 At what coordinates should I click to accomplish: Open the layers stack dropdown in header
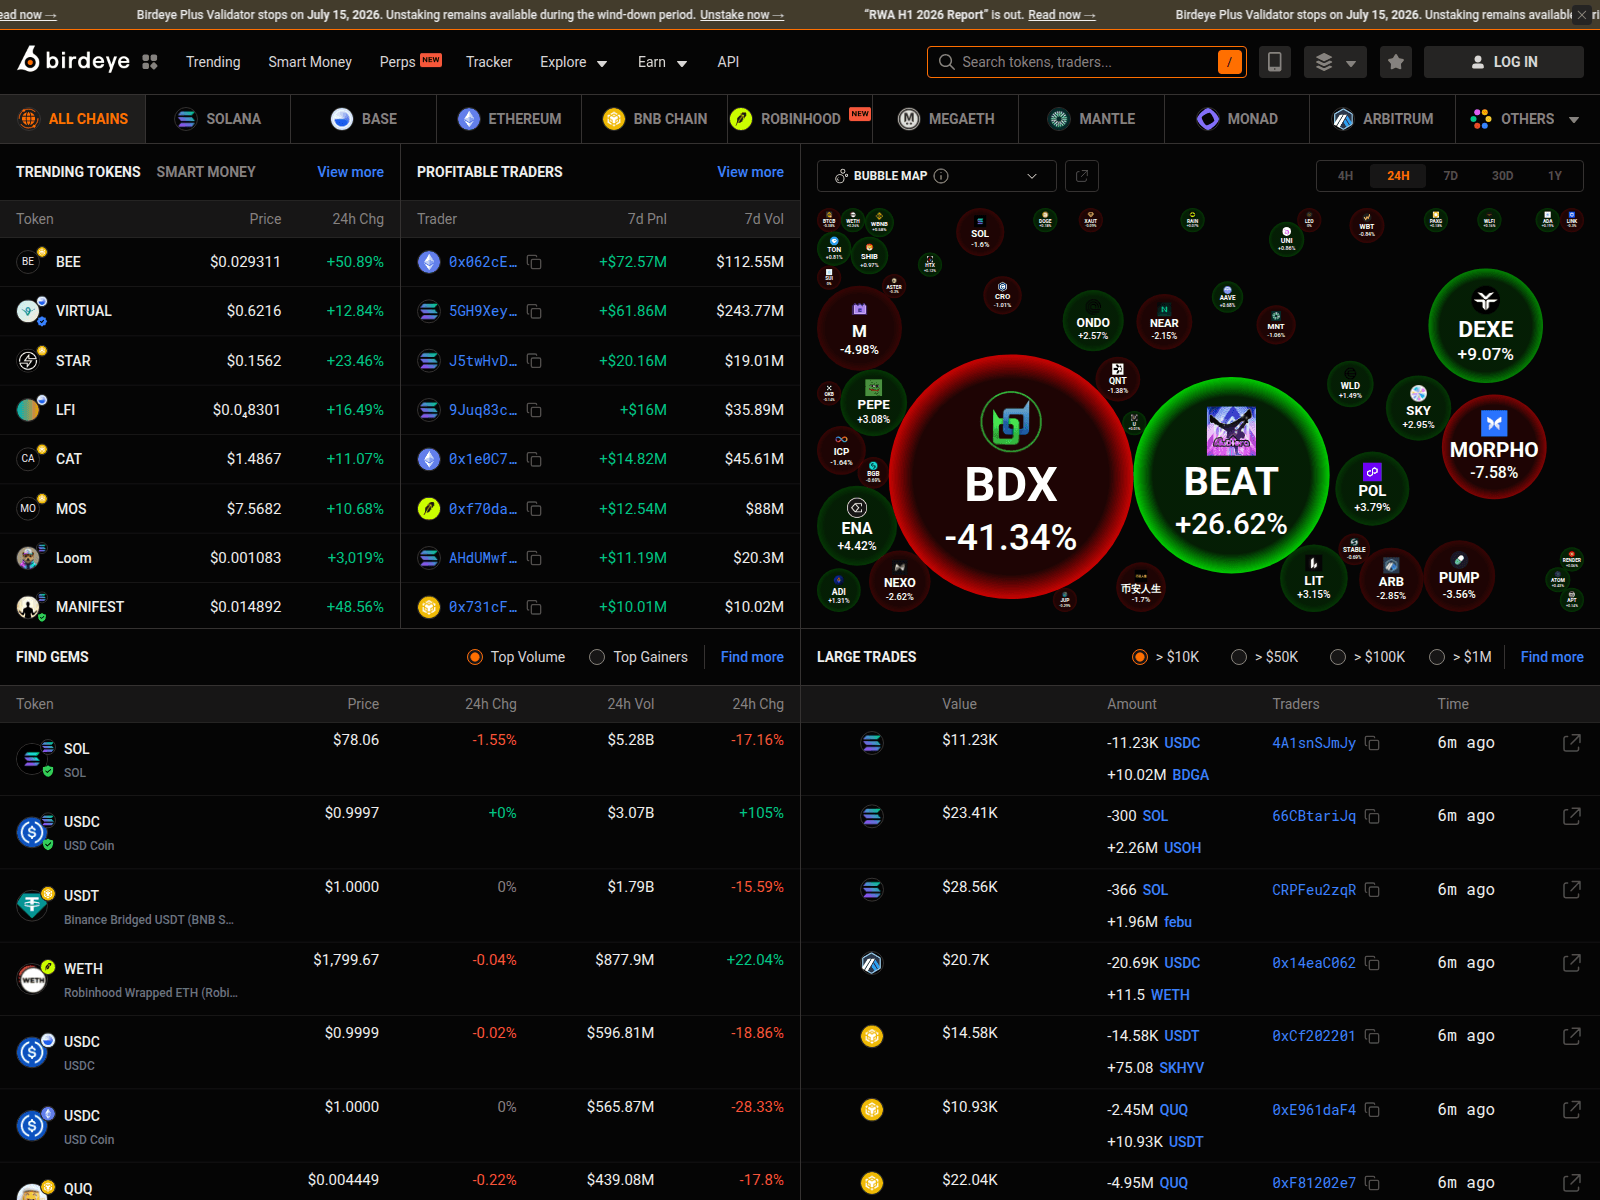[1335, 62]
